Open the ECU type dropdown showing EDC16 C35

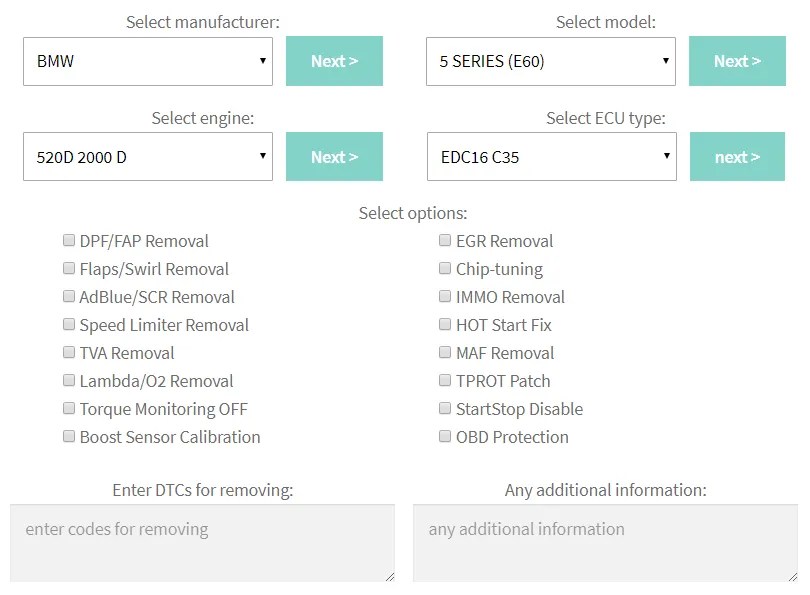(552, 156)
